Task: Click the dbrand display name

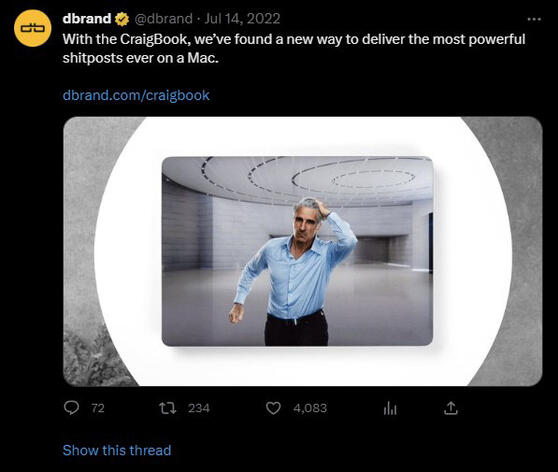Action: [x=86, y=19]
